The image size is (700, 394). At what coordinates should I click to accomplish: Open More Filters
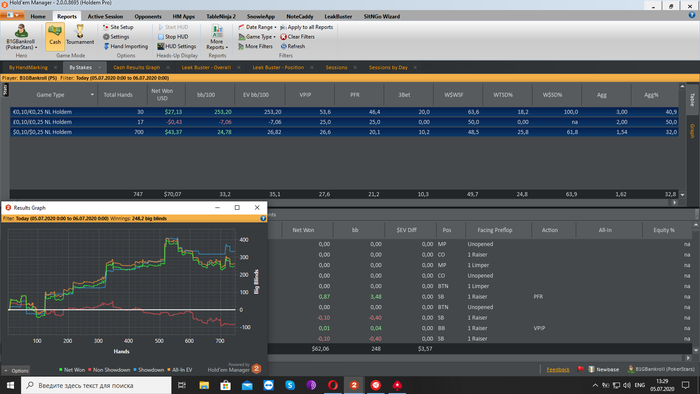(255, 46)
